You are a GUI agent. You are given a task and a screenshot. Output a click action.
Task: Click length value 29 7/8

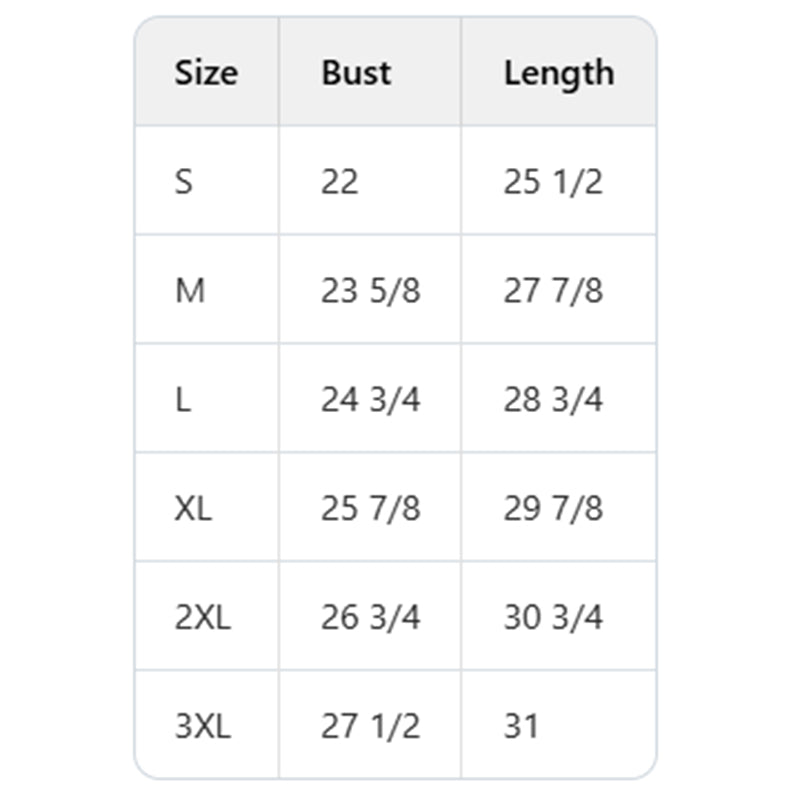(x=553, y=509)
